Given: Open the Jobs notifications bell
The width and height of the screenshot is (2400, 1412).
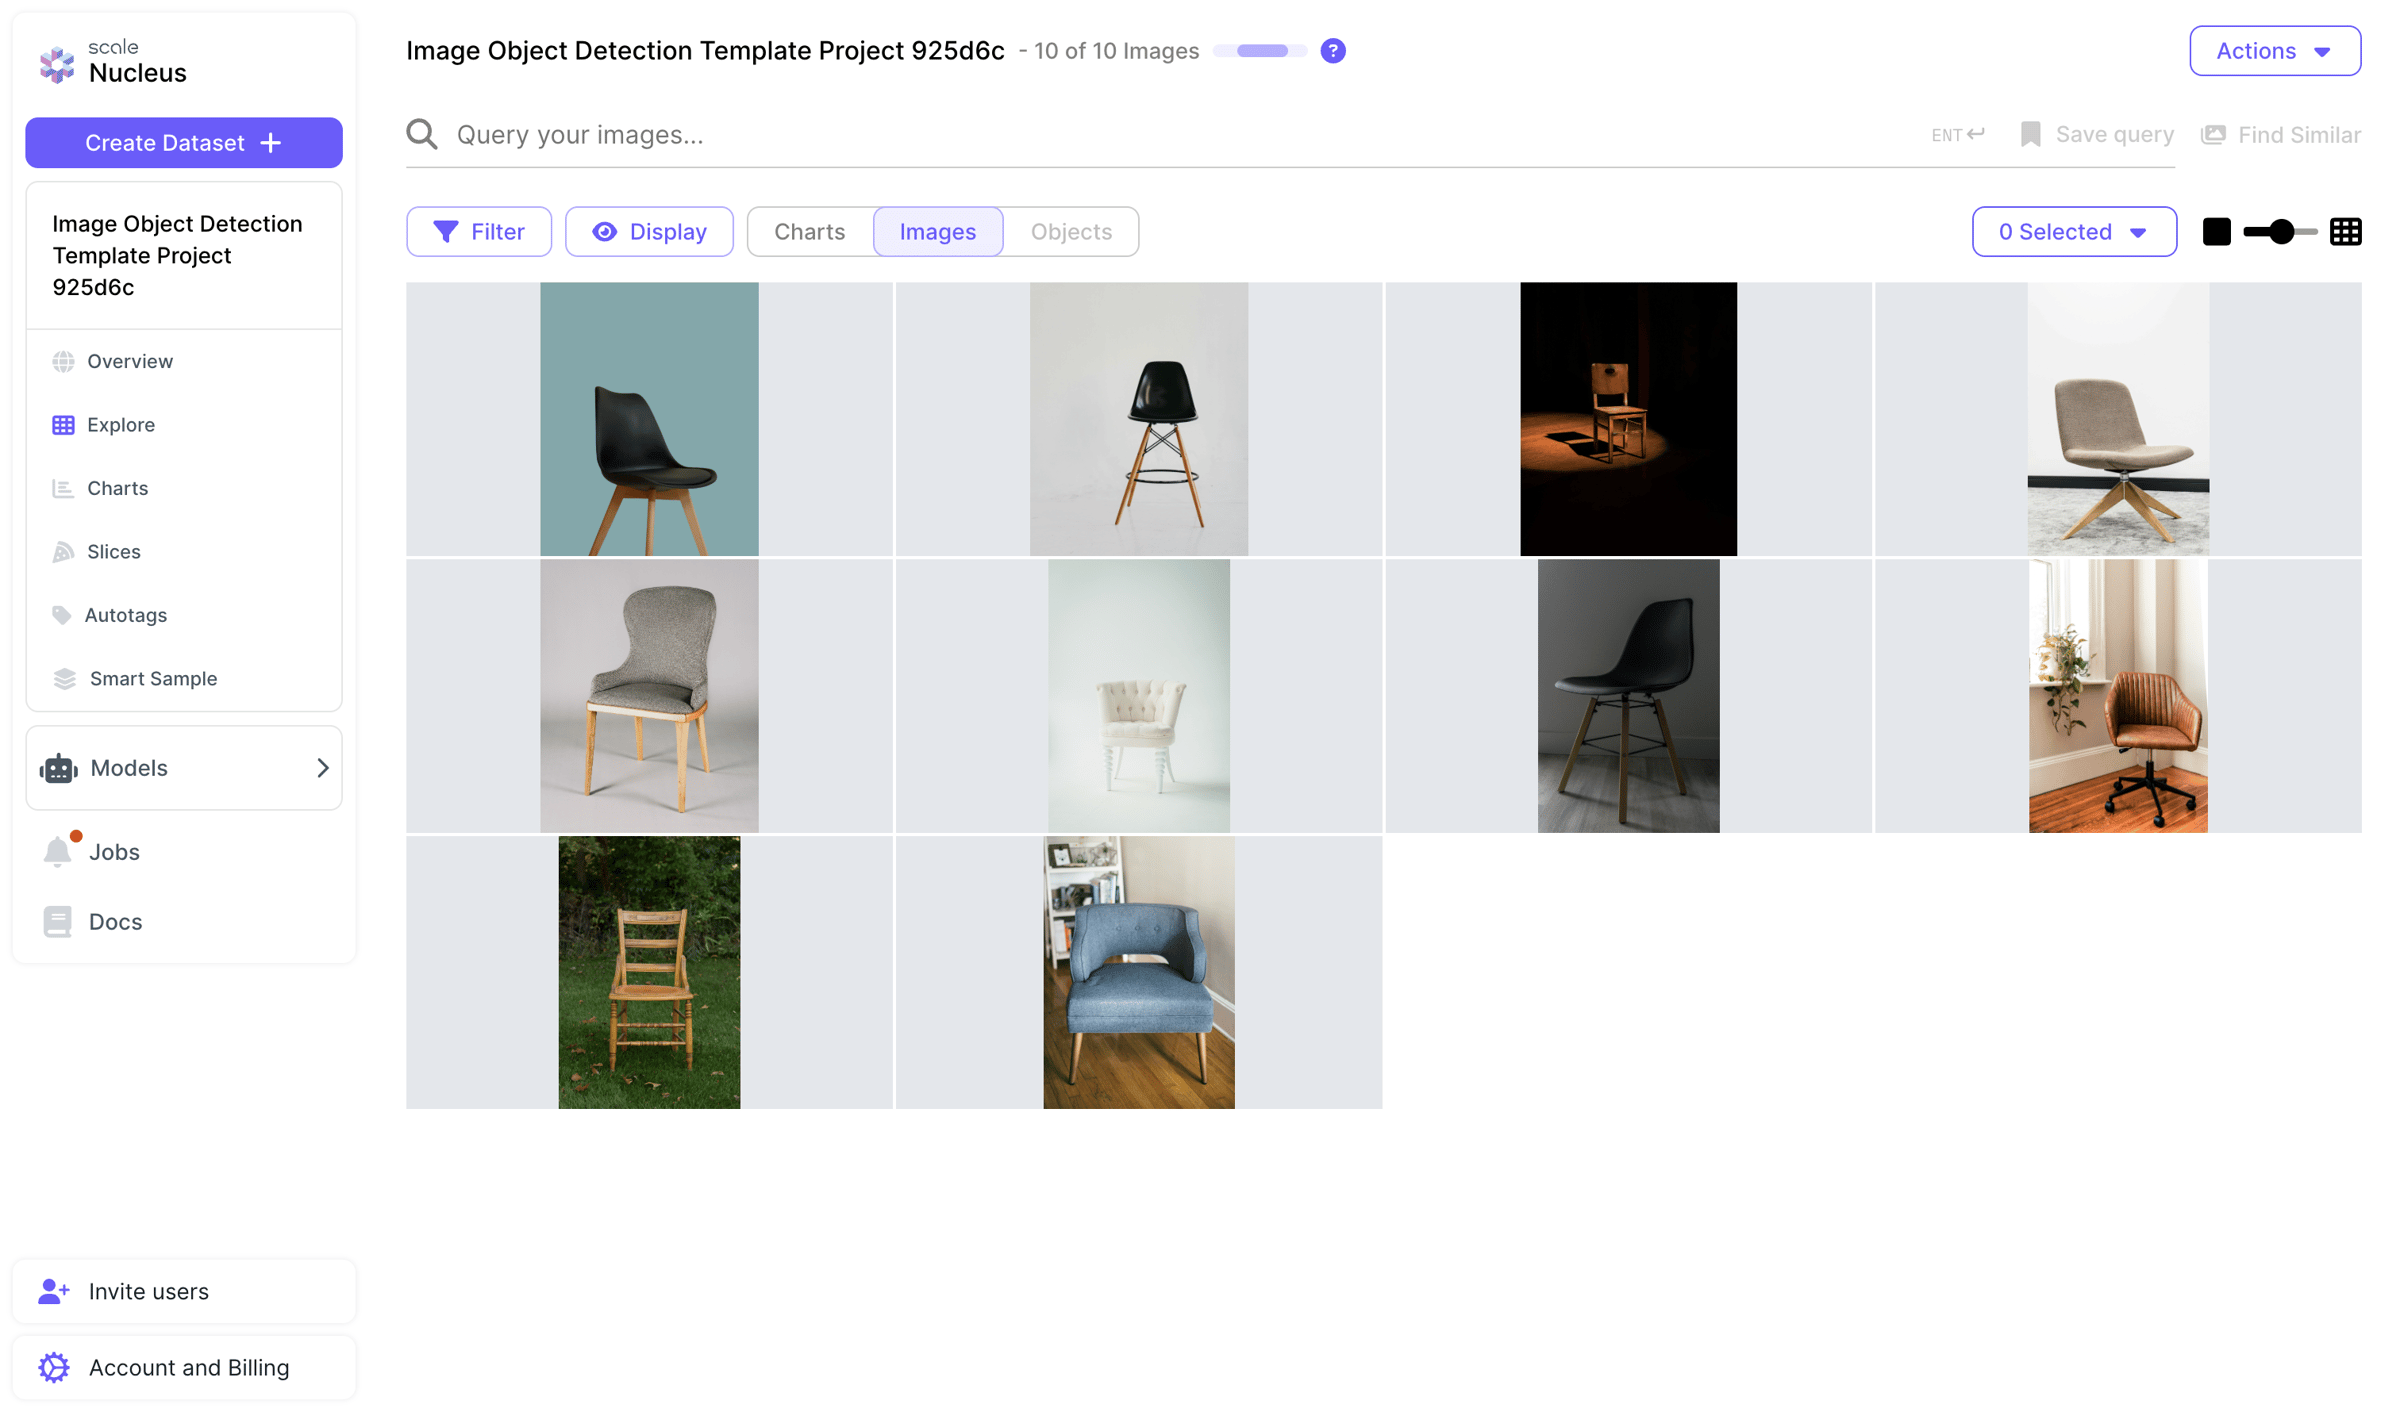Looking at the screenshot, I should tap(59, 850).
